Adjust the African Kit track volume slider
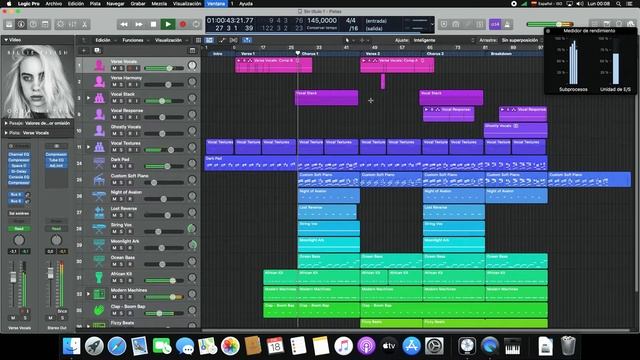 [164, 280]
